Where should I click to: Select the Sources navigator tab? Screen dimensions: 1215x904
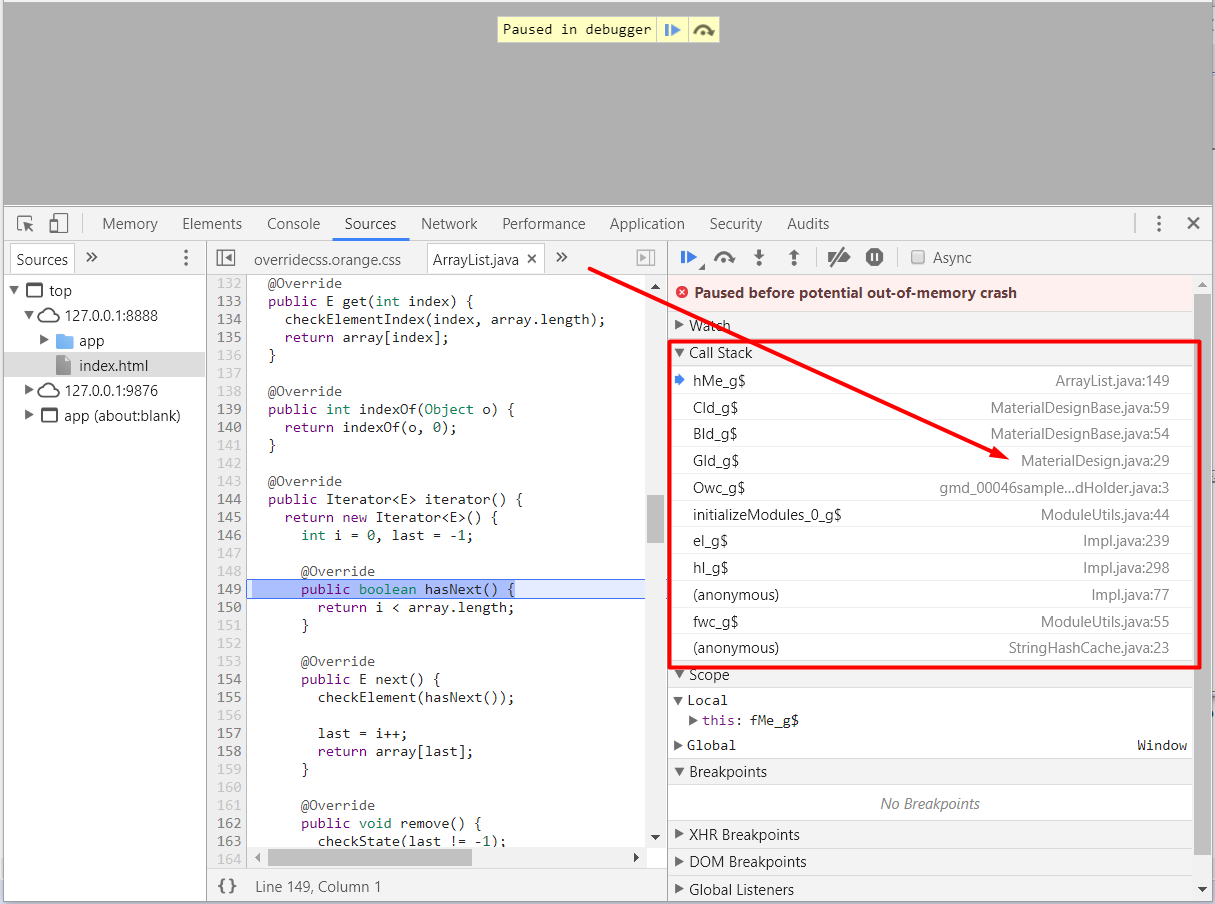point(42,259)
